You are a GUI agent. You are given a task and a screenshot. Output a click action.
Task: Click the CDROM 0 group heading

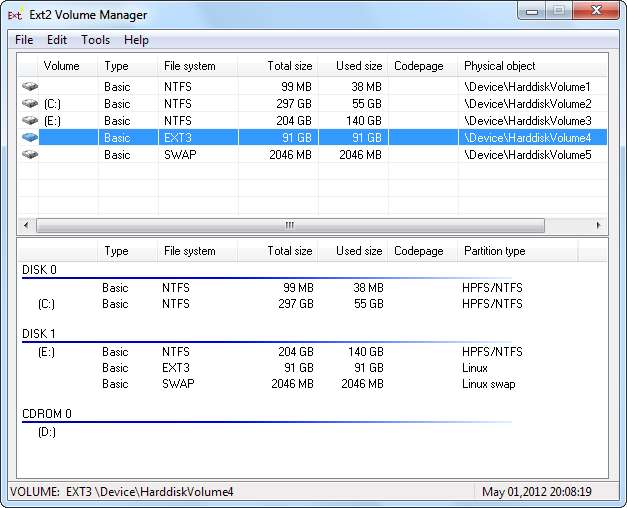(x=47, y=414)
